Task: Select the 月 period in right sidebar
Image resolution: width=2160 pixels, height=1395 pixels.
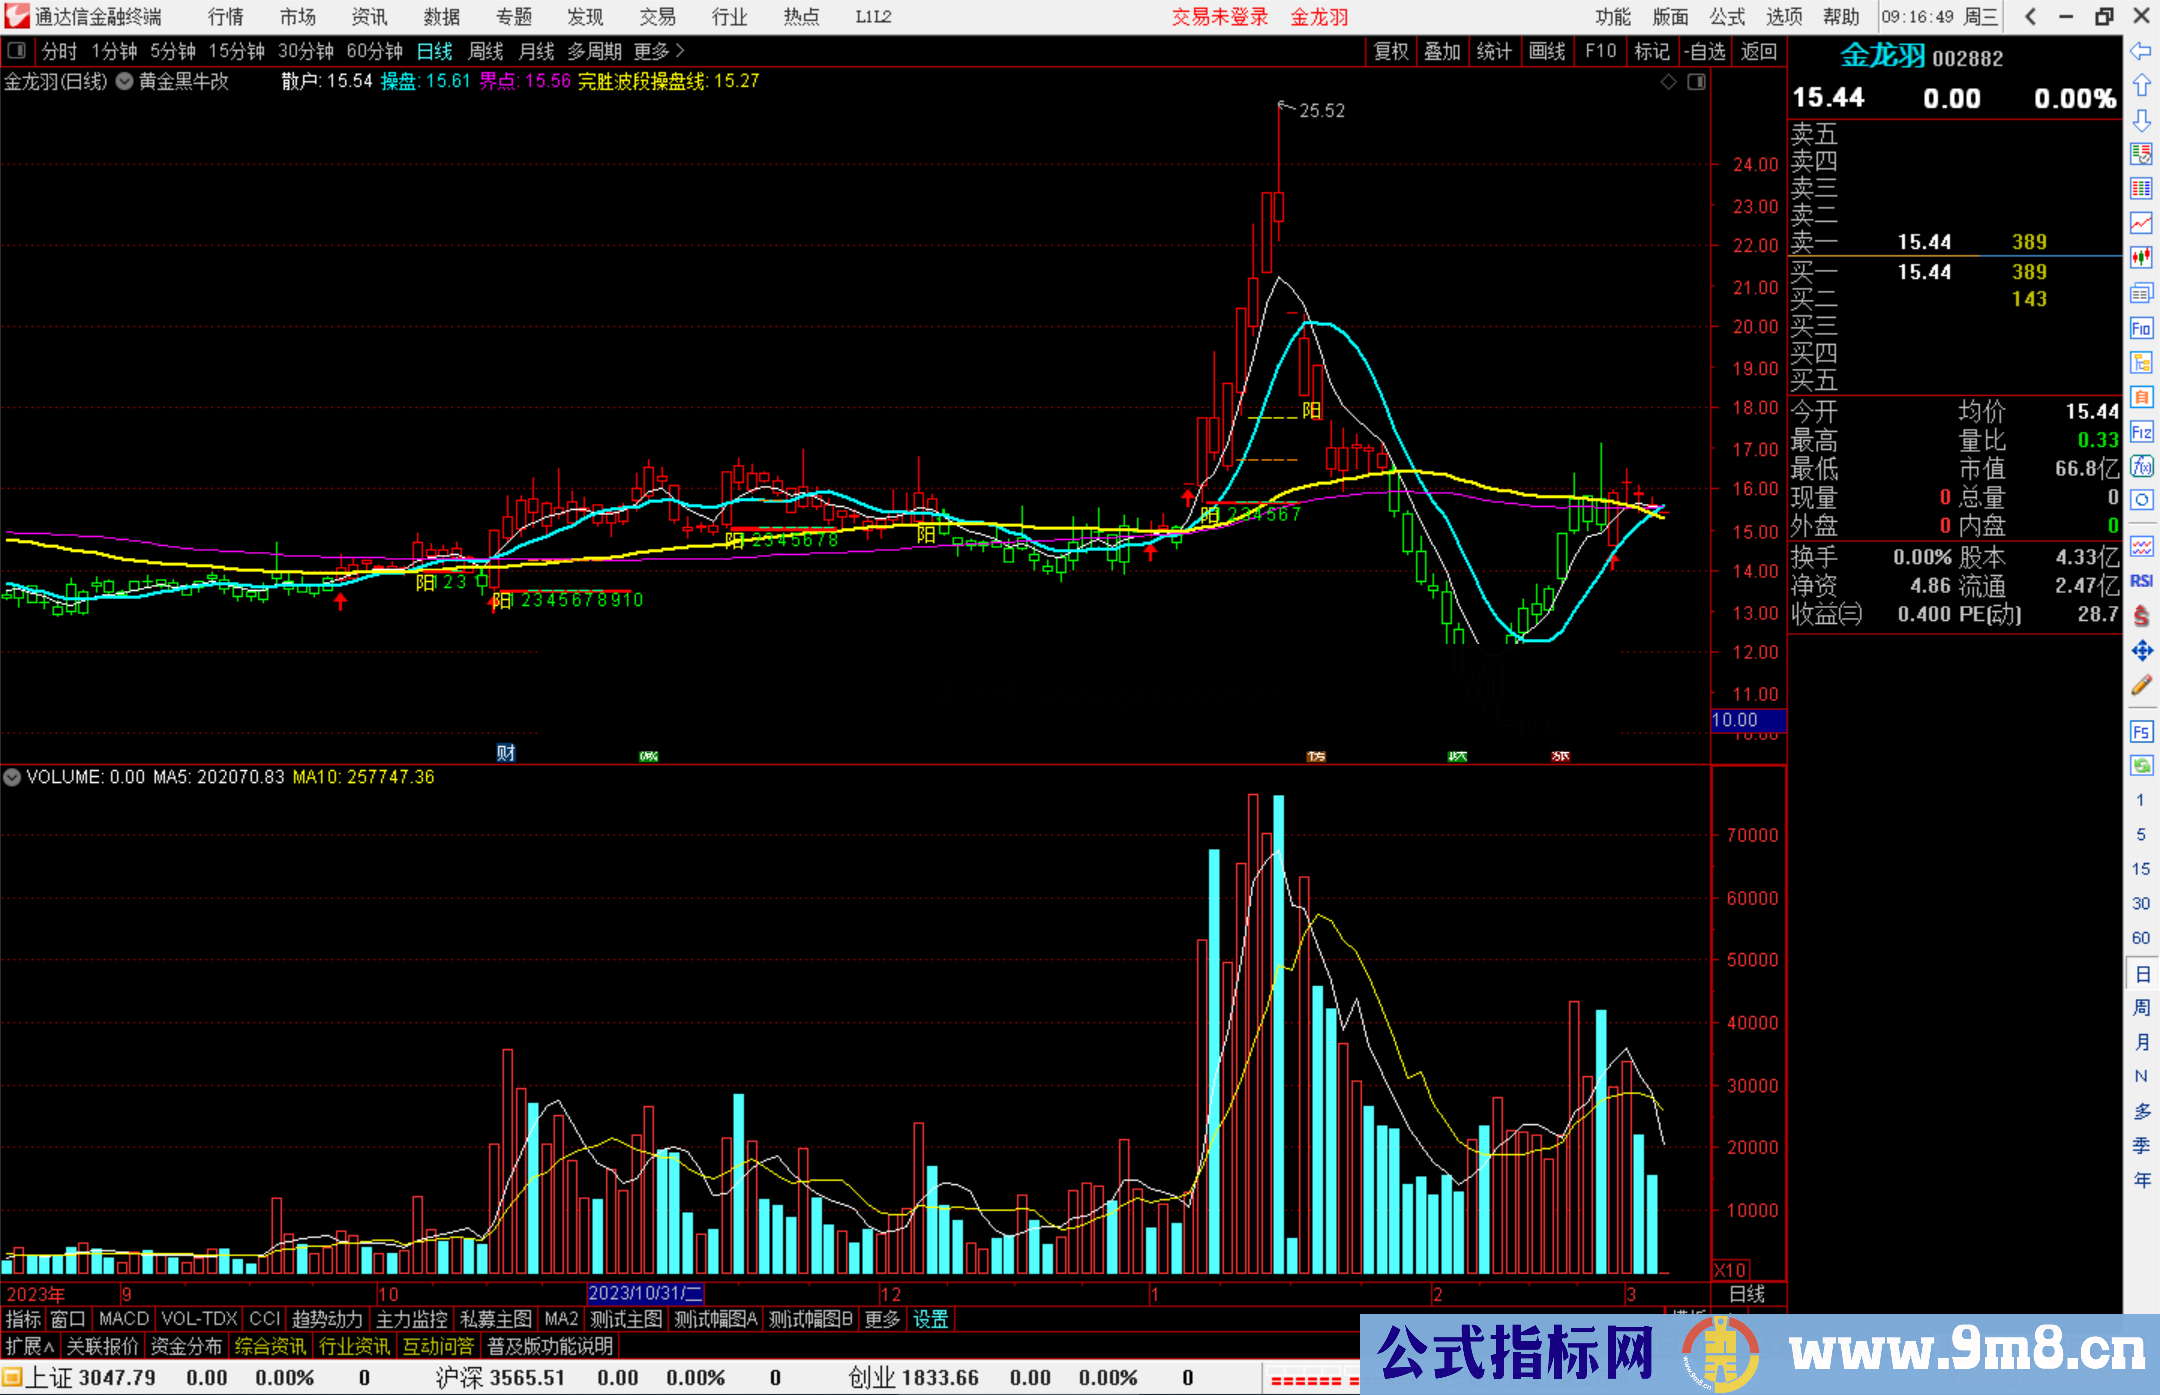Action: [2141, 1043]
